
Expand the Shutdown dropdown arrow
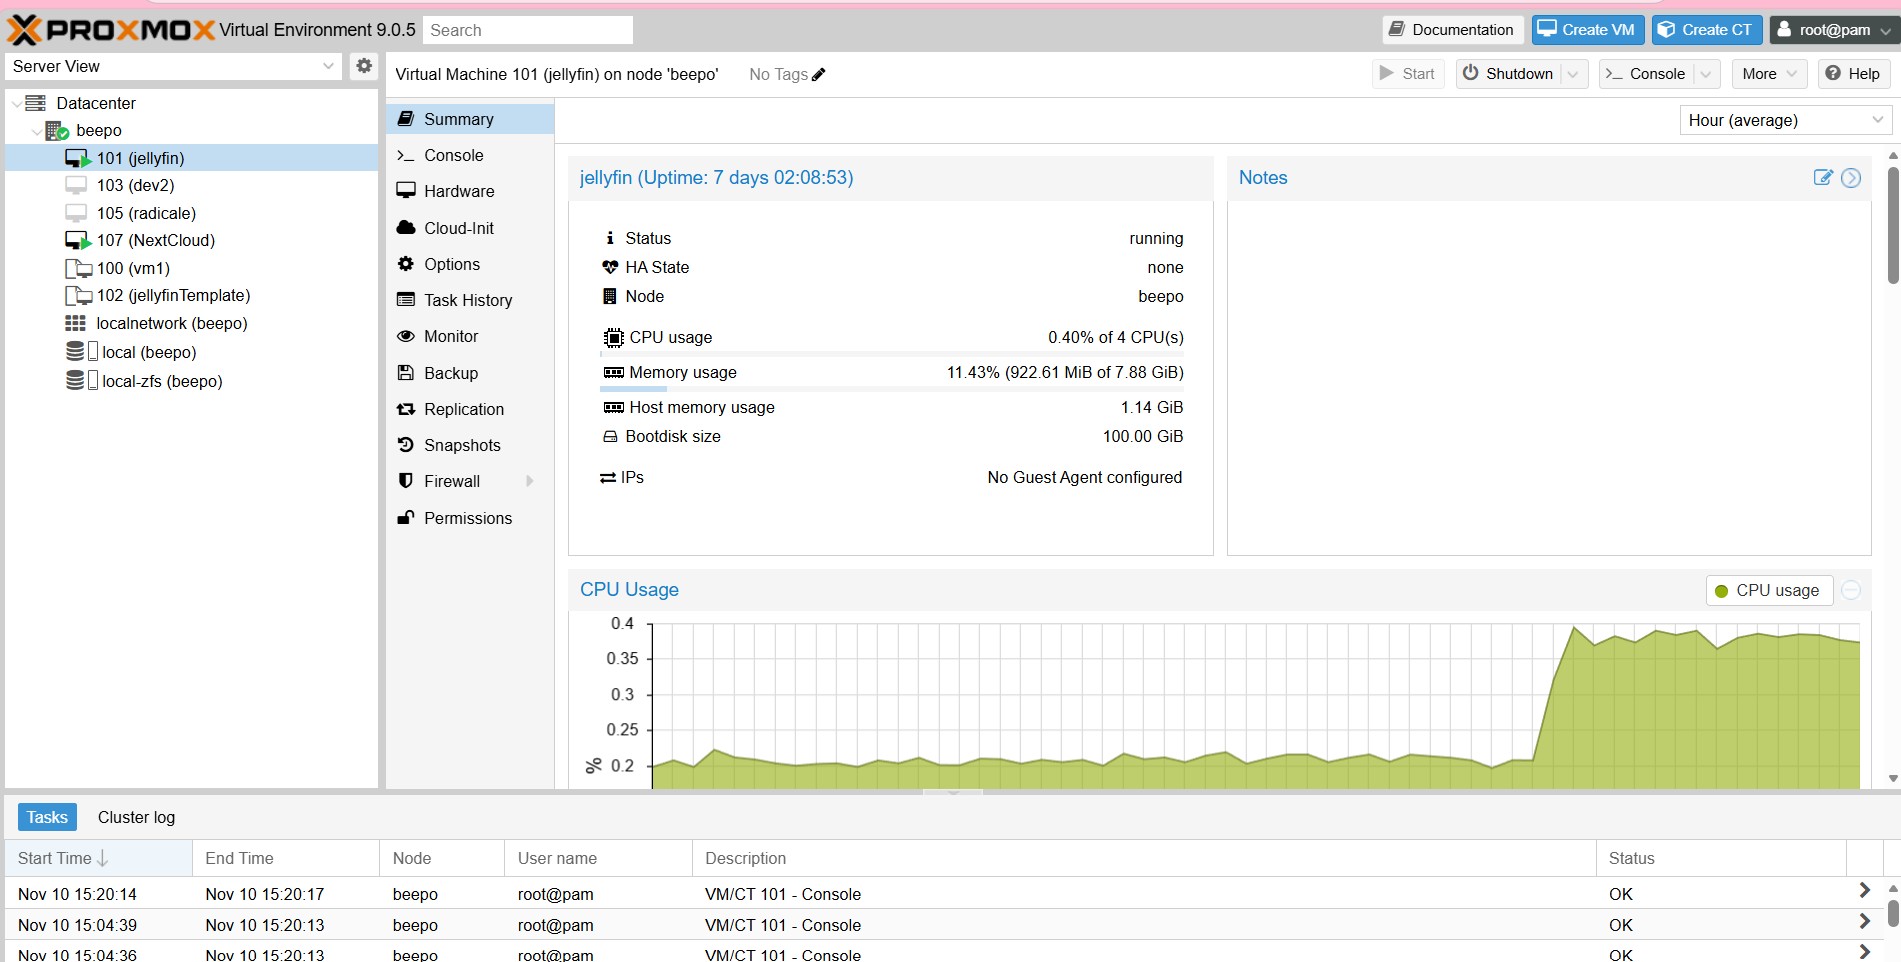1573,74
